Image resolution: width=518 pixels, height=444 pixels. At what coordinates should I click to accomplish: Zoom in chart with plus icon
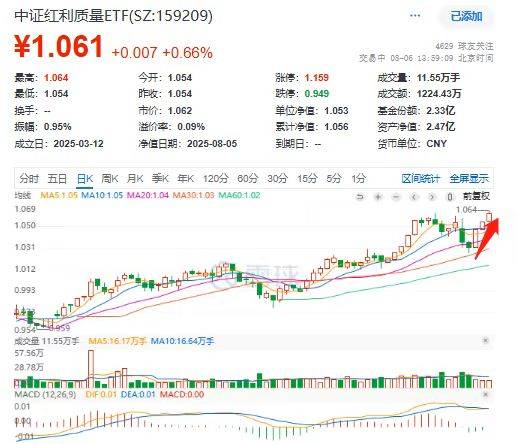pos(378,197)
